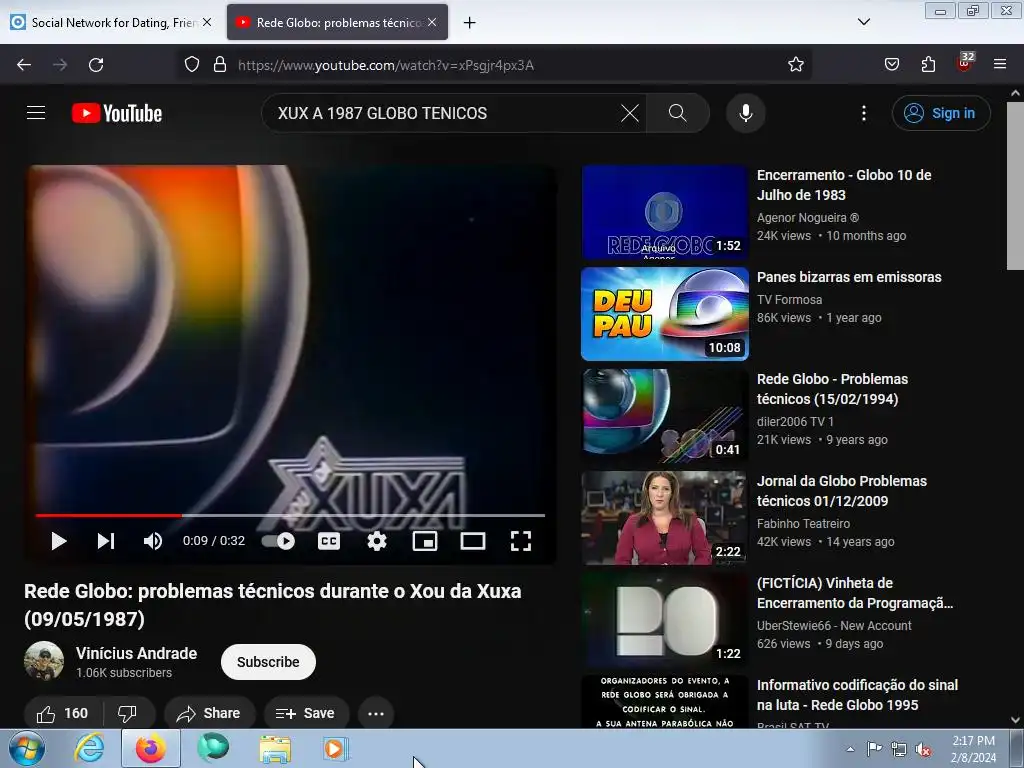Save the page to Pocket
1024x768 pixels.
pyautogui.click(x=891, y=65)
